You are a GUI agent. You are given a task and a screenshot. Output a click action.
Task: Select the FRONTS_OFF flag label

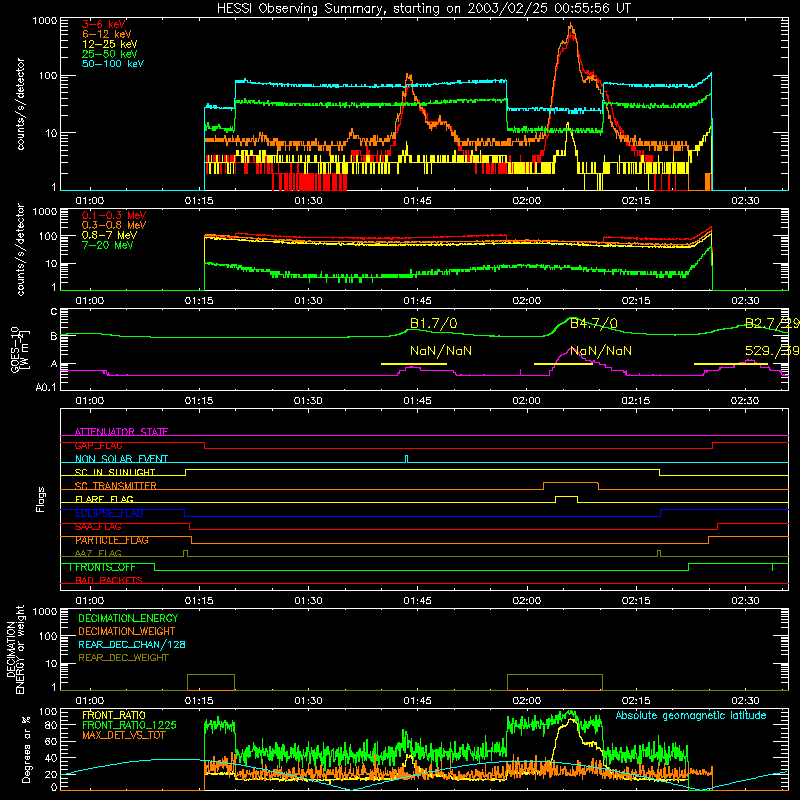click(x=103, y=567)
